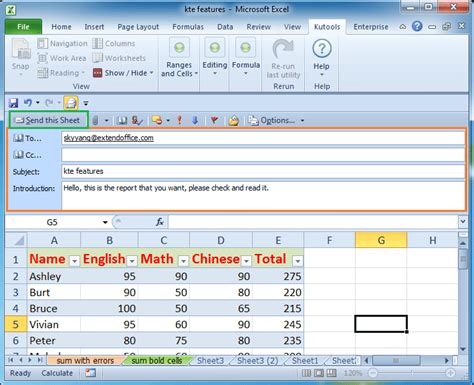Screen dimensions: 474x385
Task: Open the Editing tools dropdown
Action: pos(215,57)
